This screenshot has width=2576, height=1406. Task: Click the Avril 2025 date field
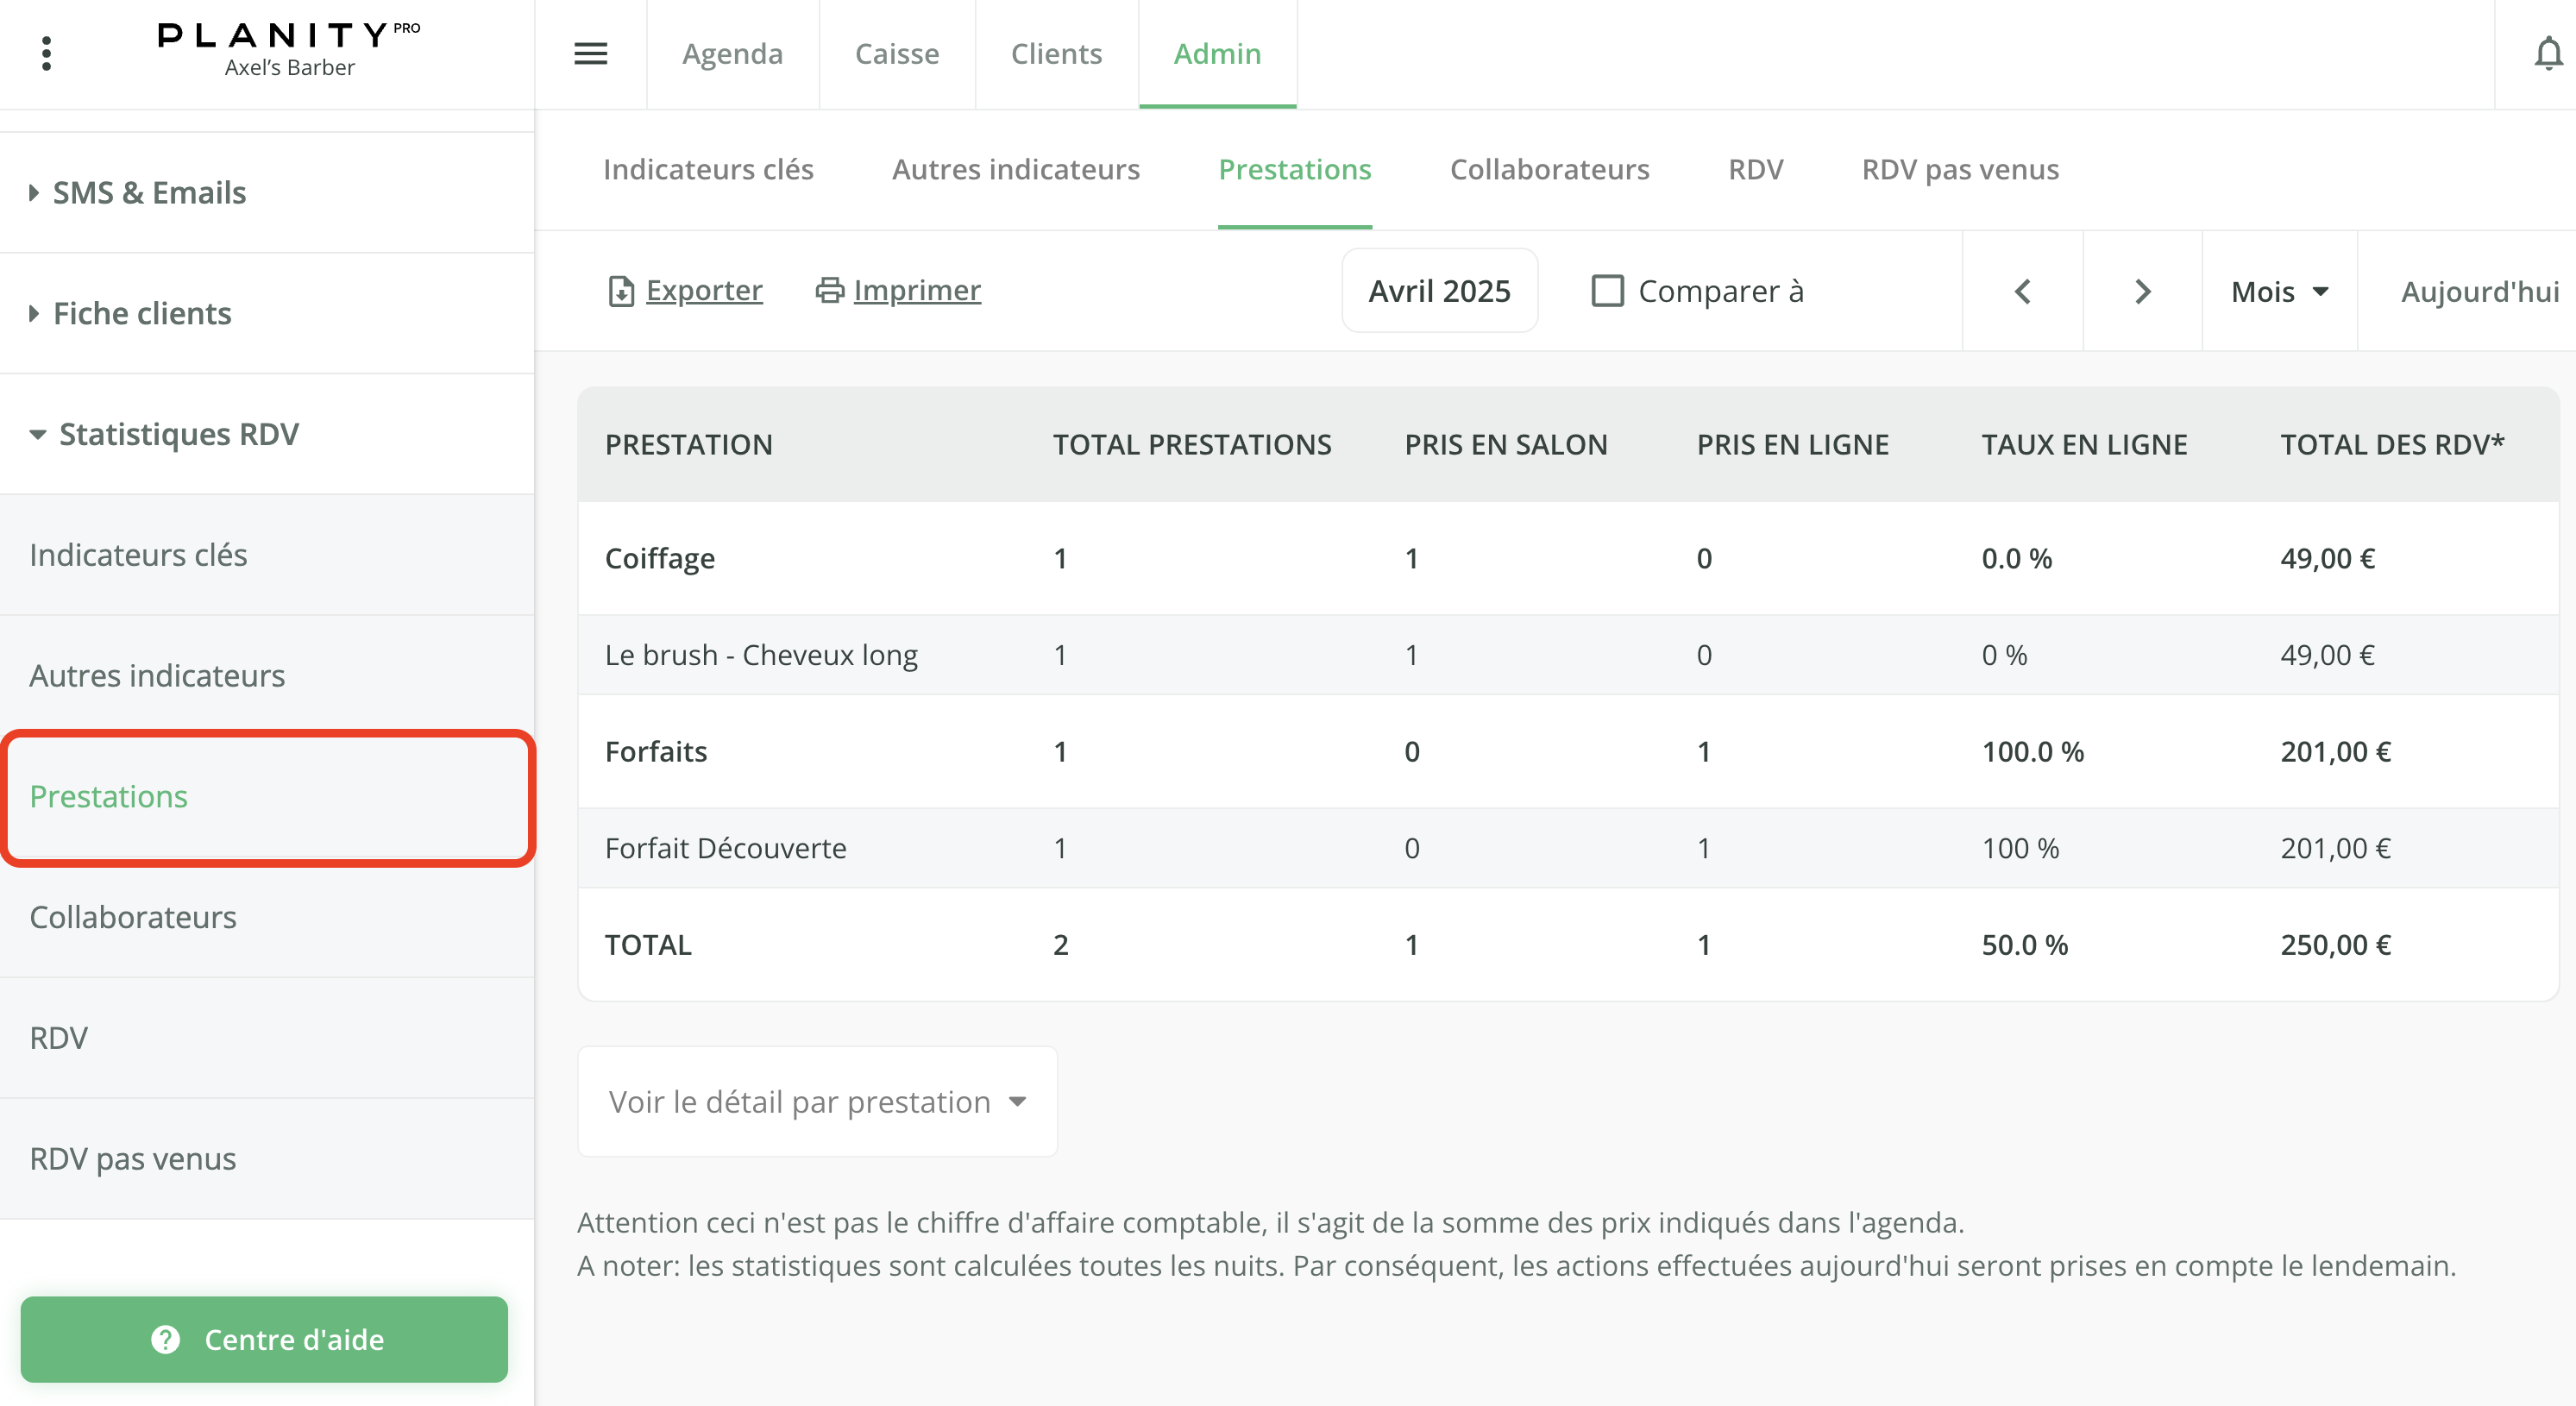[x=1439, y=291]
